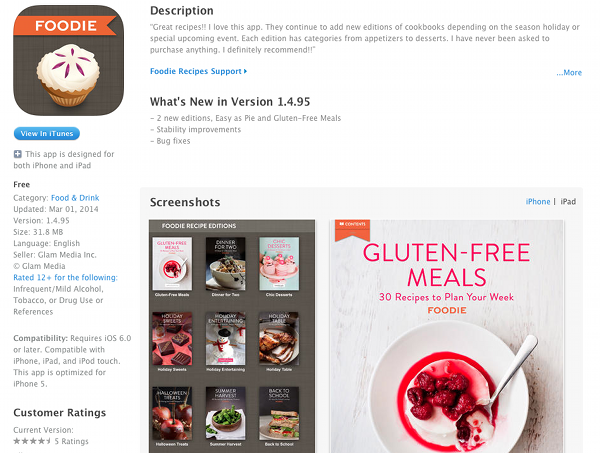600x453 pixels.
Task: Select the Chic Desserts edition cover
Action: click(279, 264)
